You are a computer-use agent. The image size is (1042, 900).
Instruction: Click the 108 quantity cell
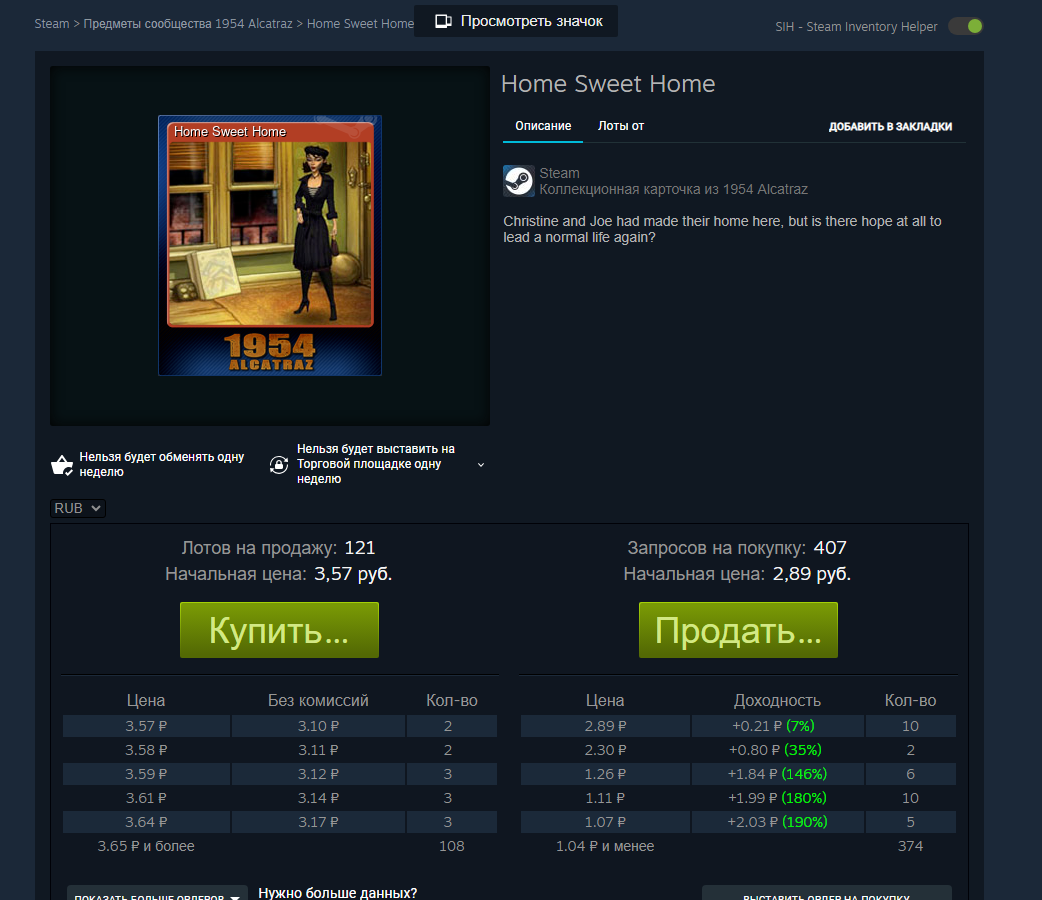pyautogui.click(x=452, y=846)
